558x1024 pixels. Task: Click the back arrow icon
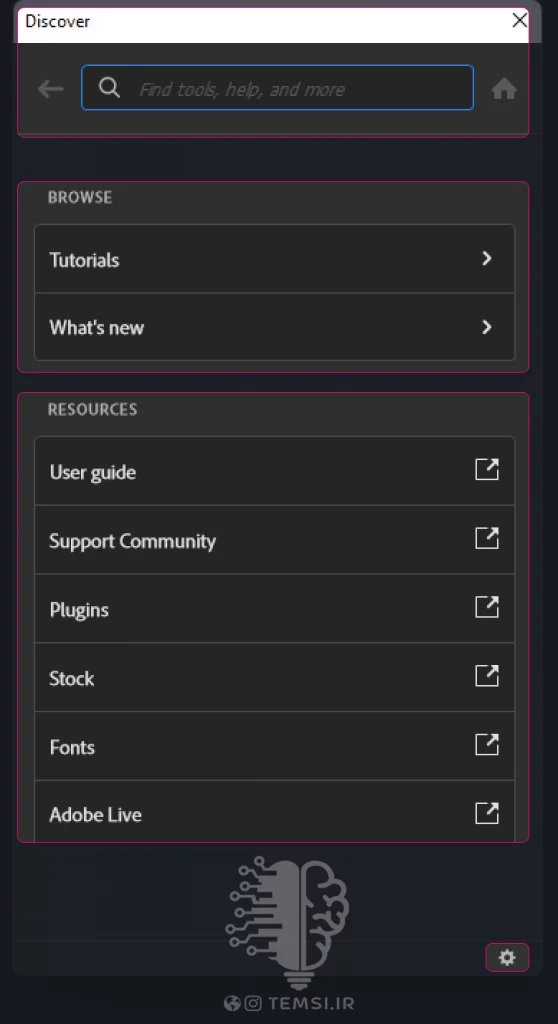tap(50, 88)
